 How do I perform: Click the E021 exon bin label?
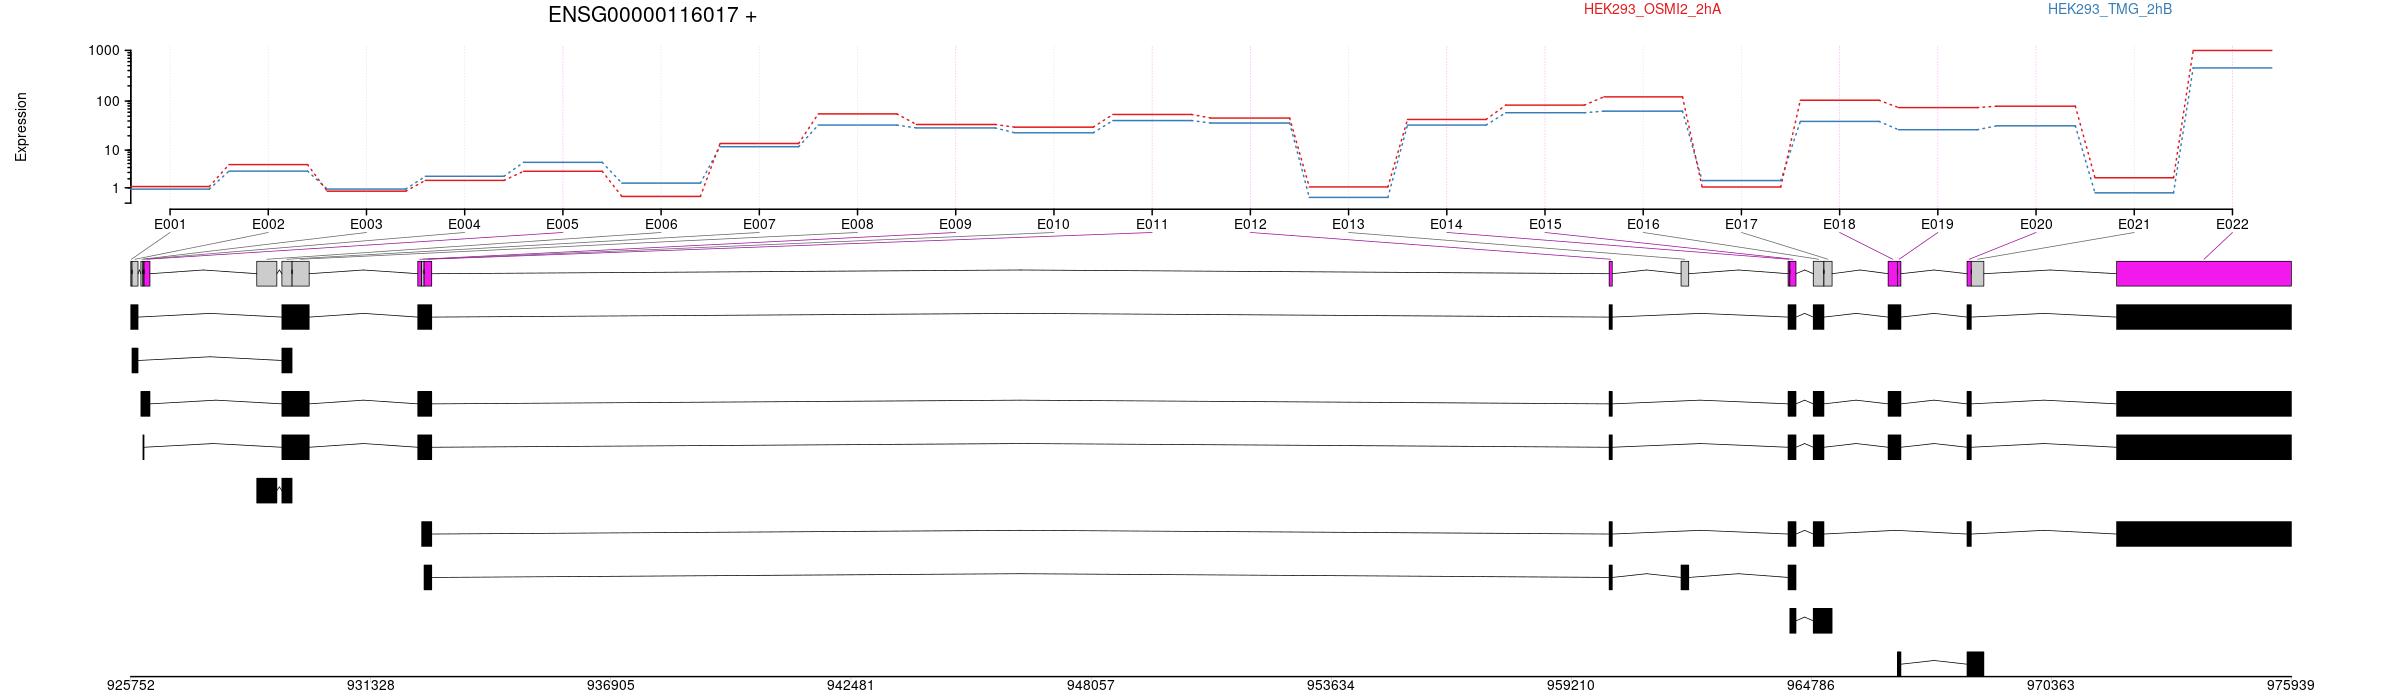click(2134, 224)
